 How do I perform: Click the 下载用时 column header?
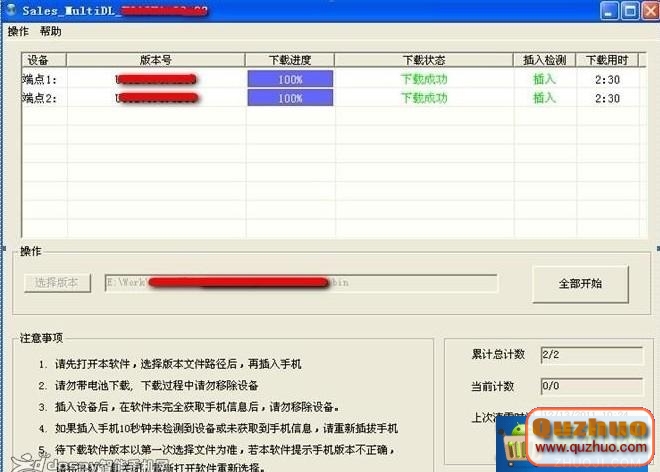pyautogui.click(x=607, y=60)
